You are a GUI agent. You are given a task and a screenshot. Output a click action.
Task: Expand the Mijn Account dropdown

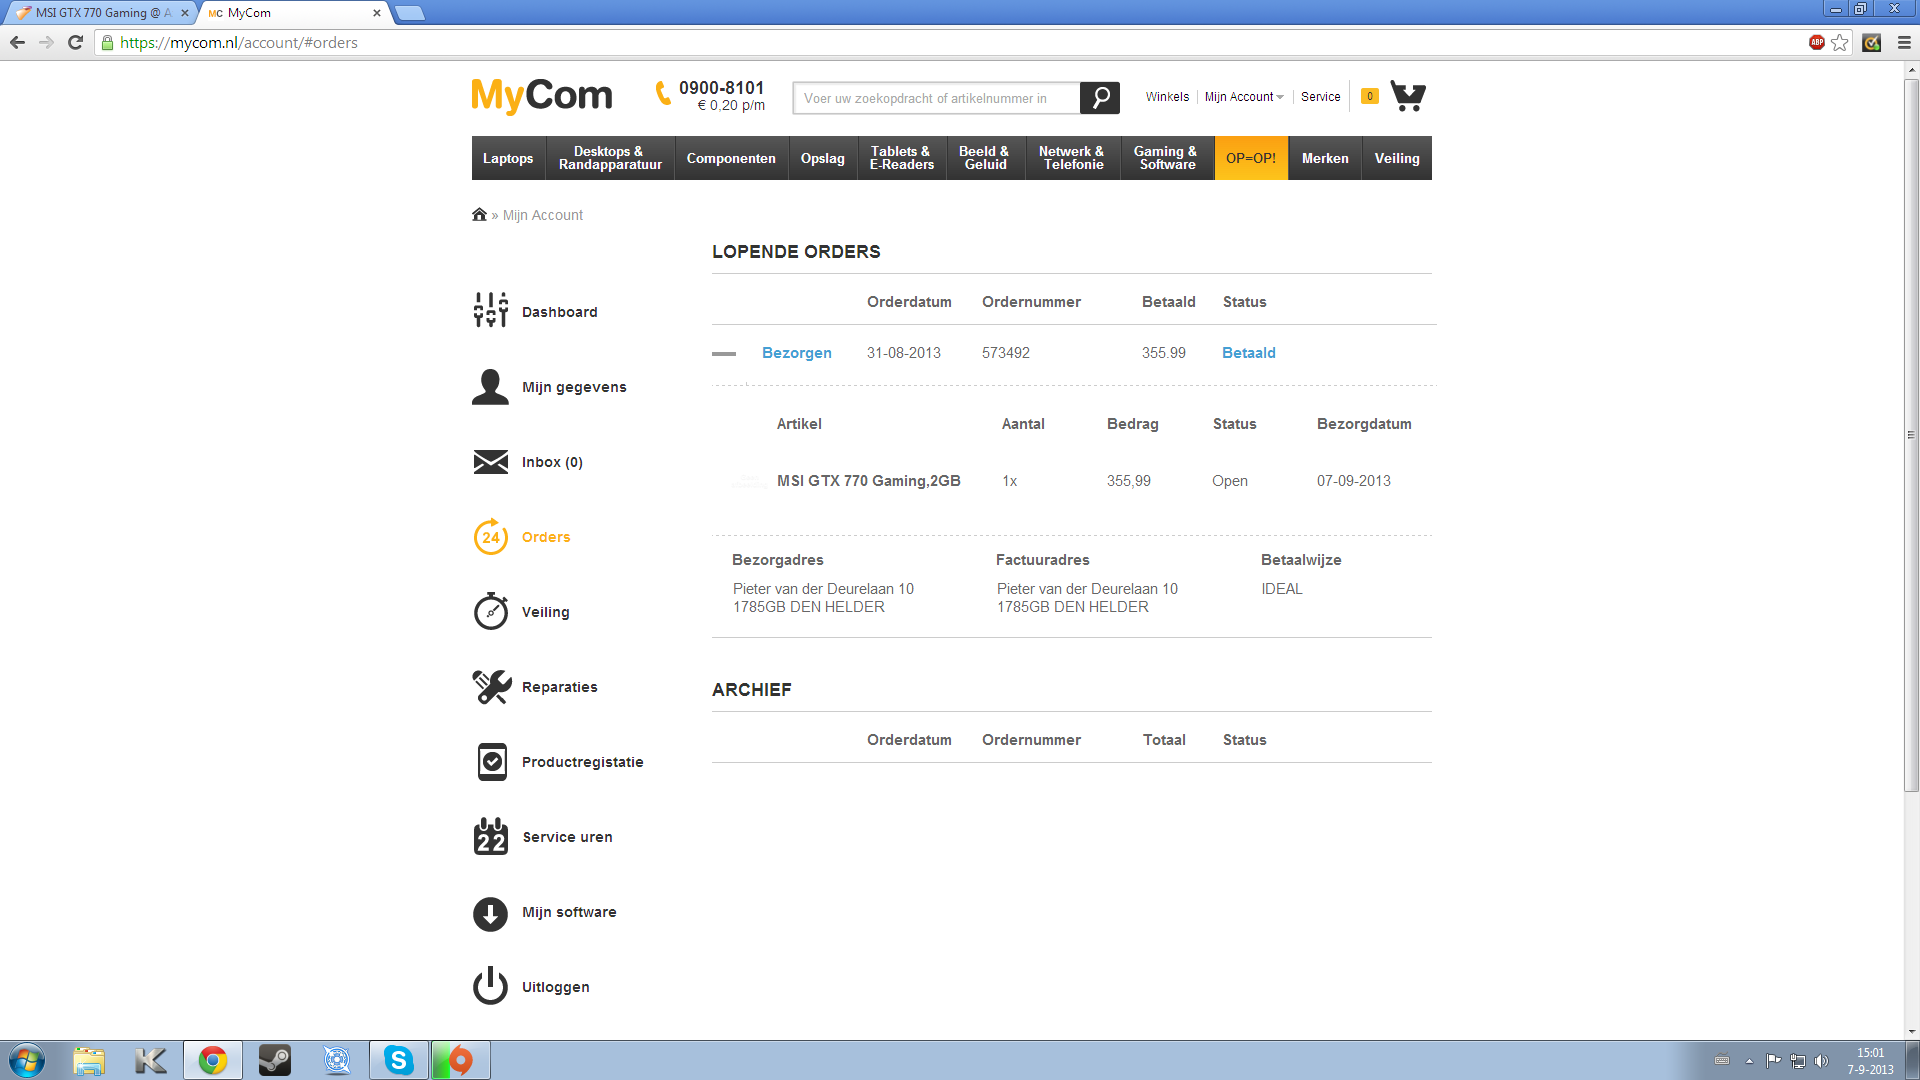(1244, 97)
